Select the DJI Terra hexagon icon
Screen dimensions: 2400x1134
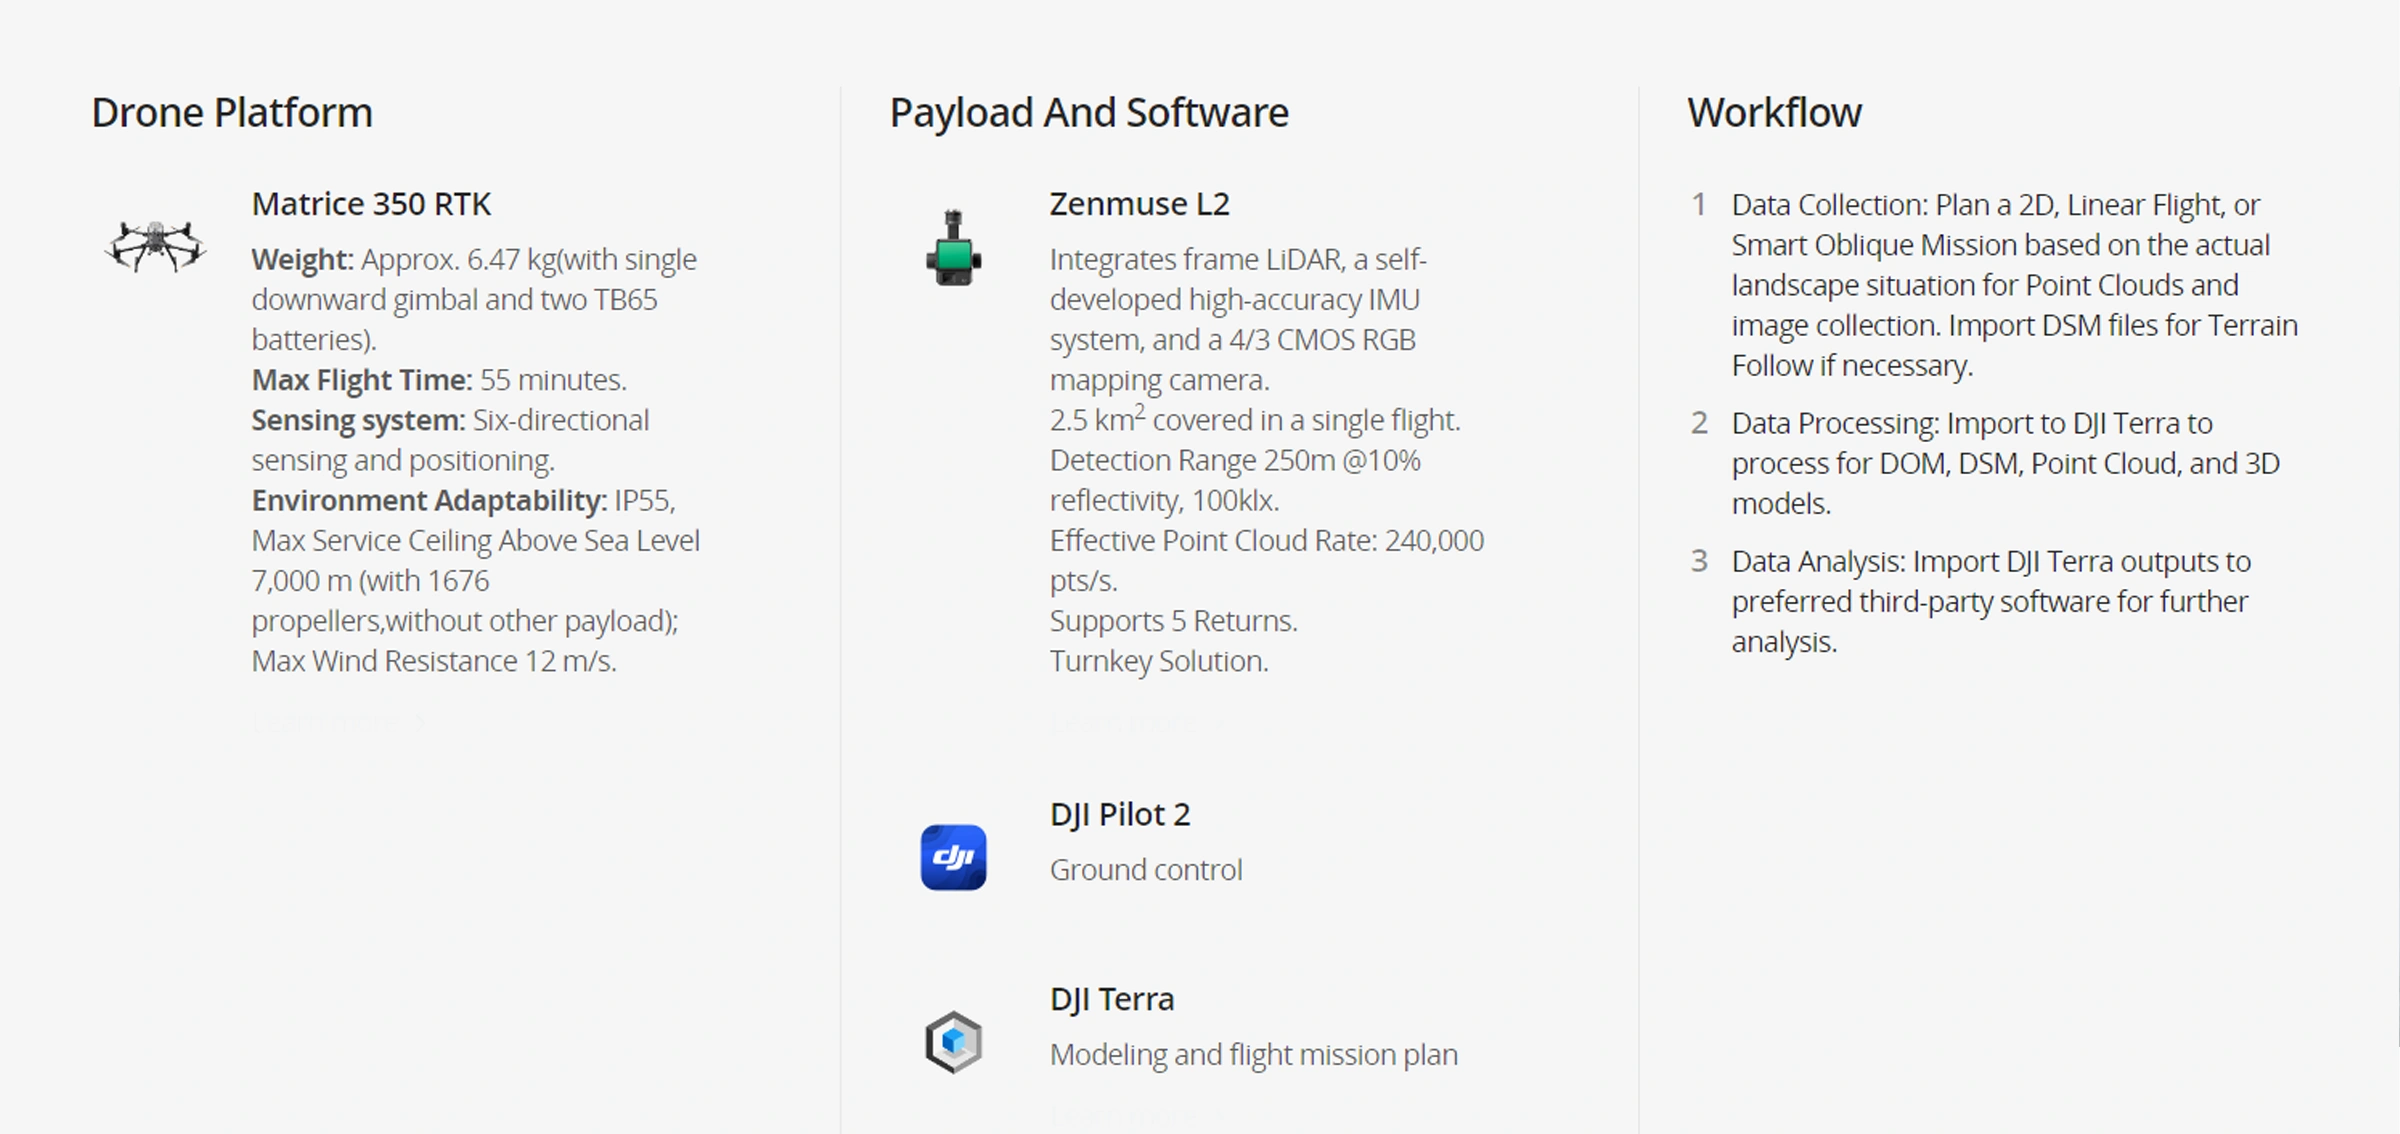[x=953, y=1041]
